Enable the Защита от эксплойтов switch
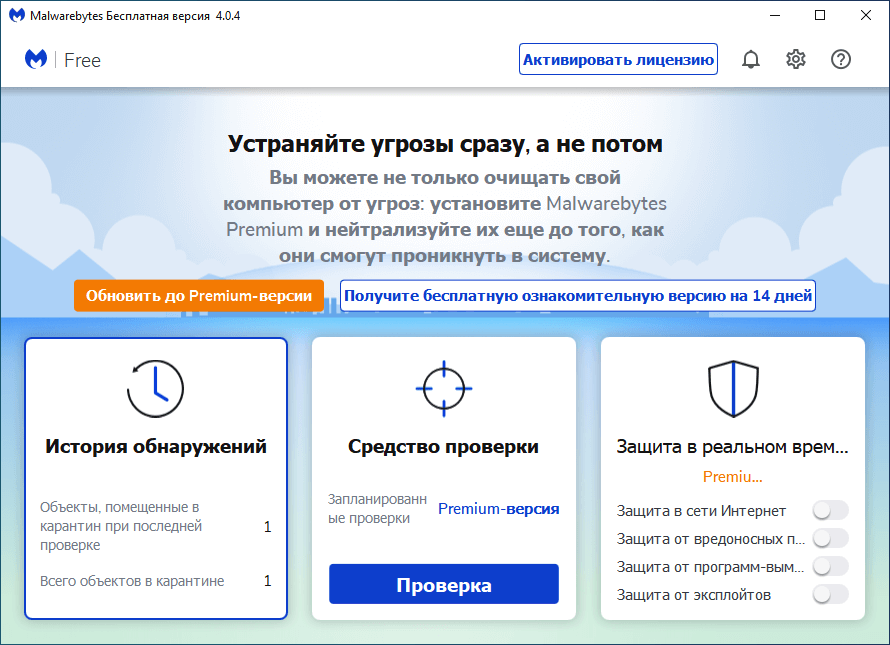 (829, 594)
